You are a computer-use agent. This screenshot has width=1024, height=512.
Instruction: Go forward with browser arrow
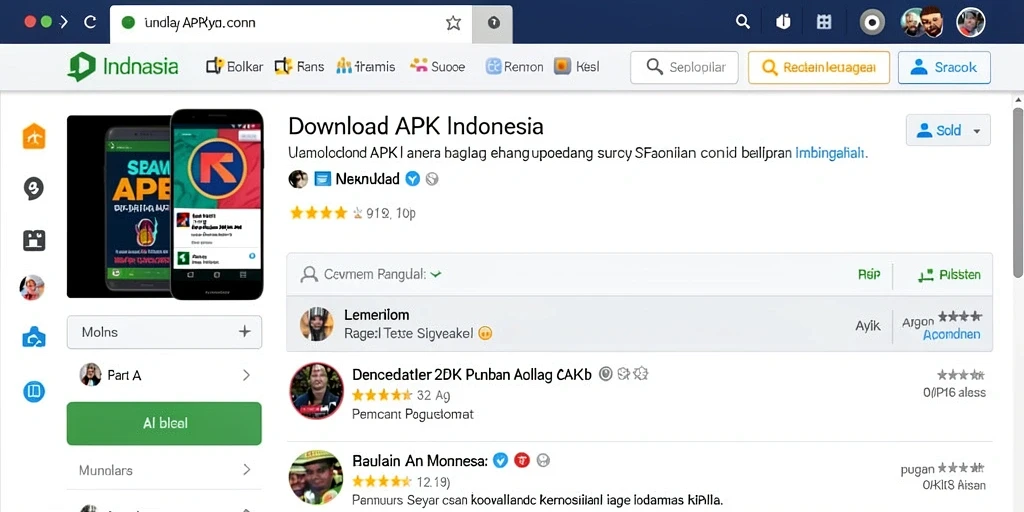tap(63, 22)
